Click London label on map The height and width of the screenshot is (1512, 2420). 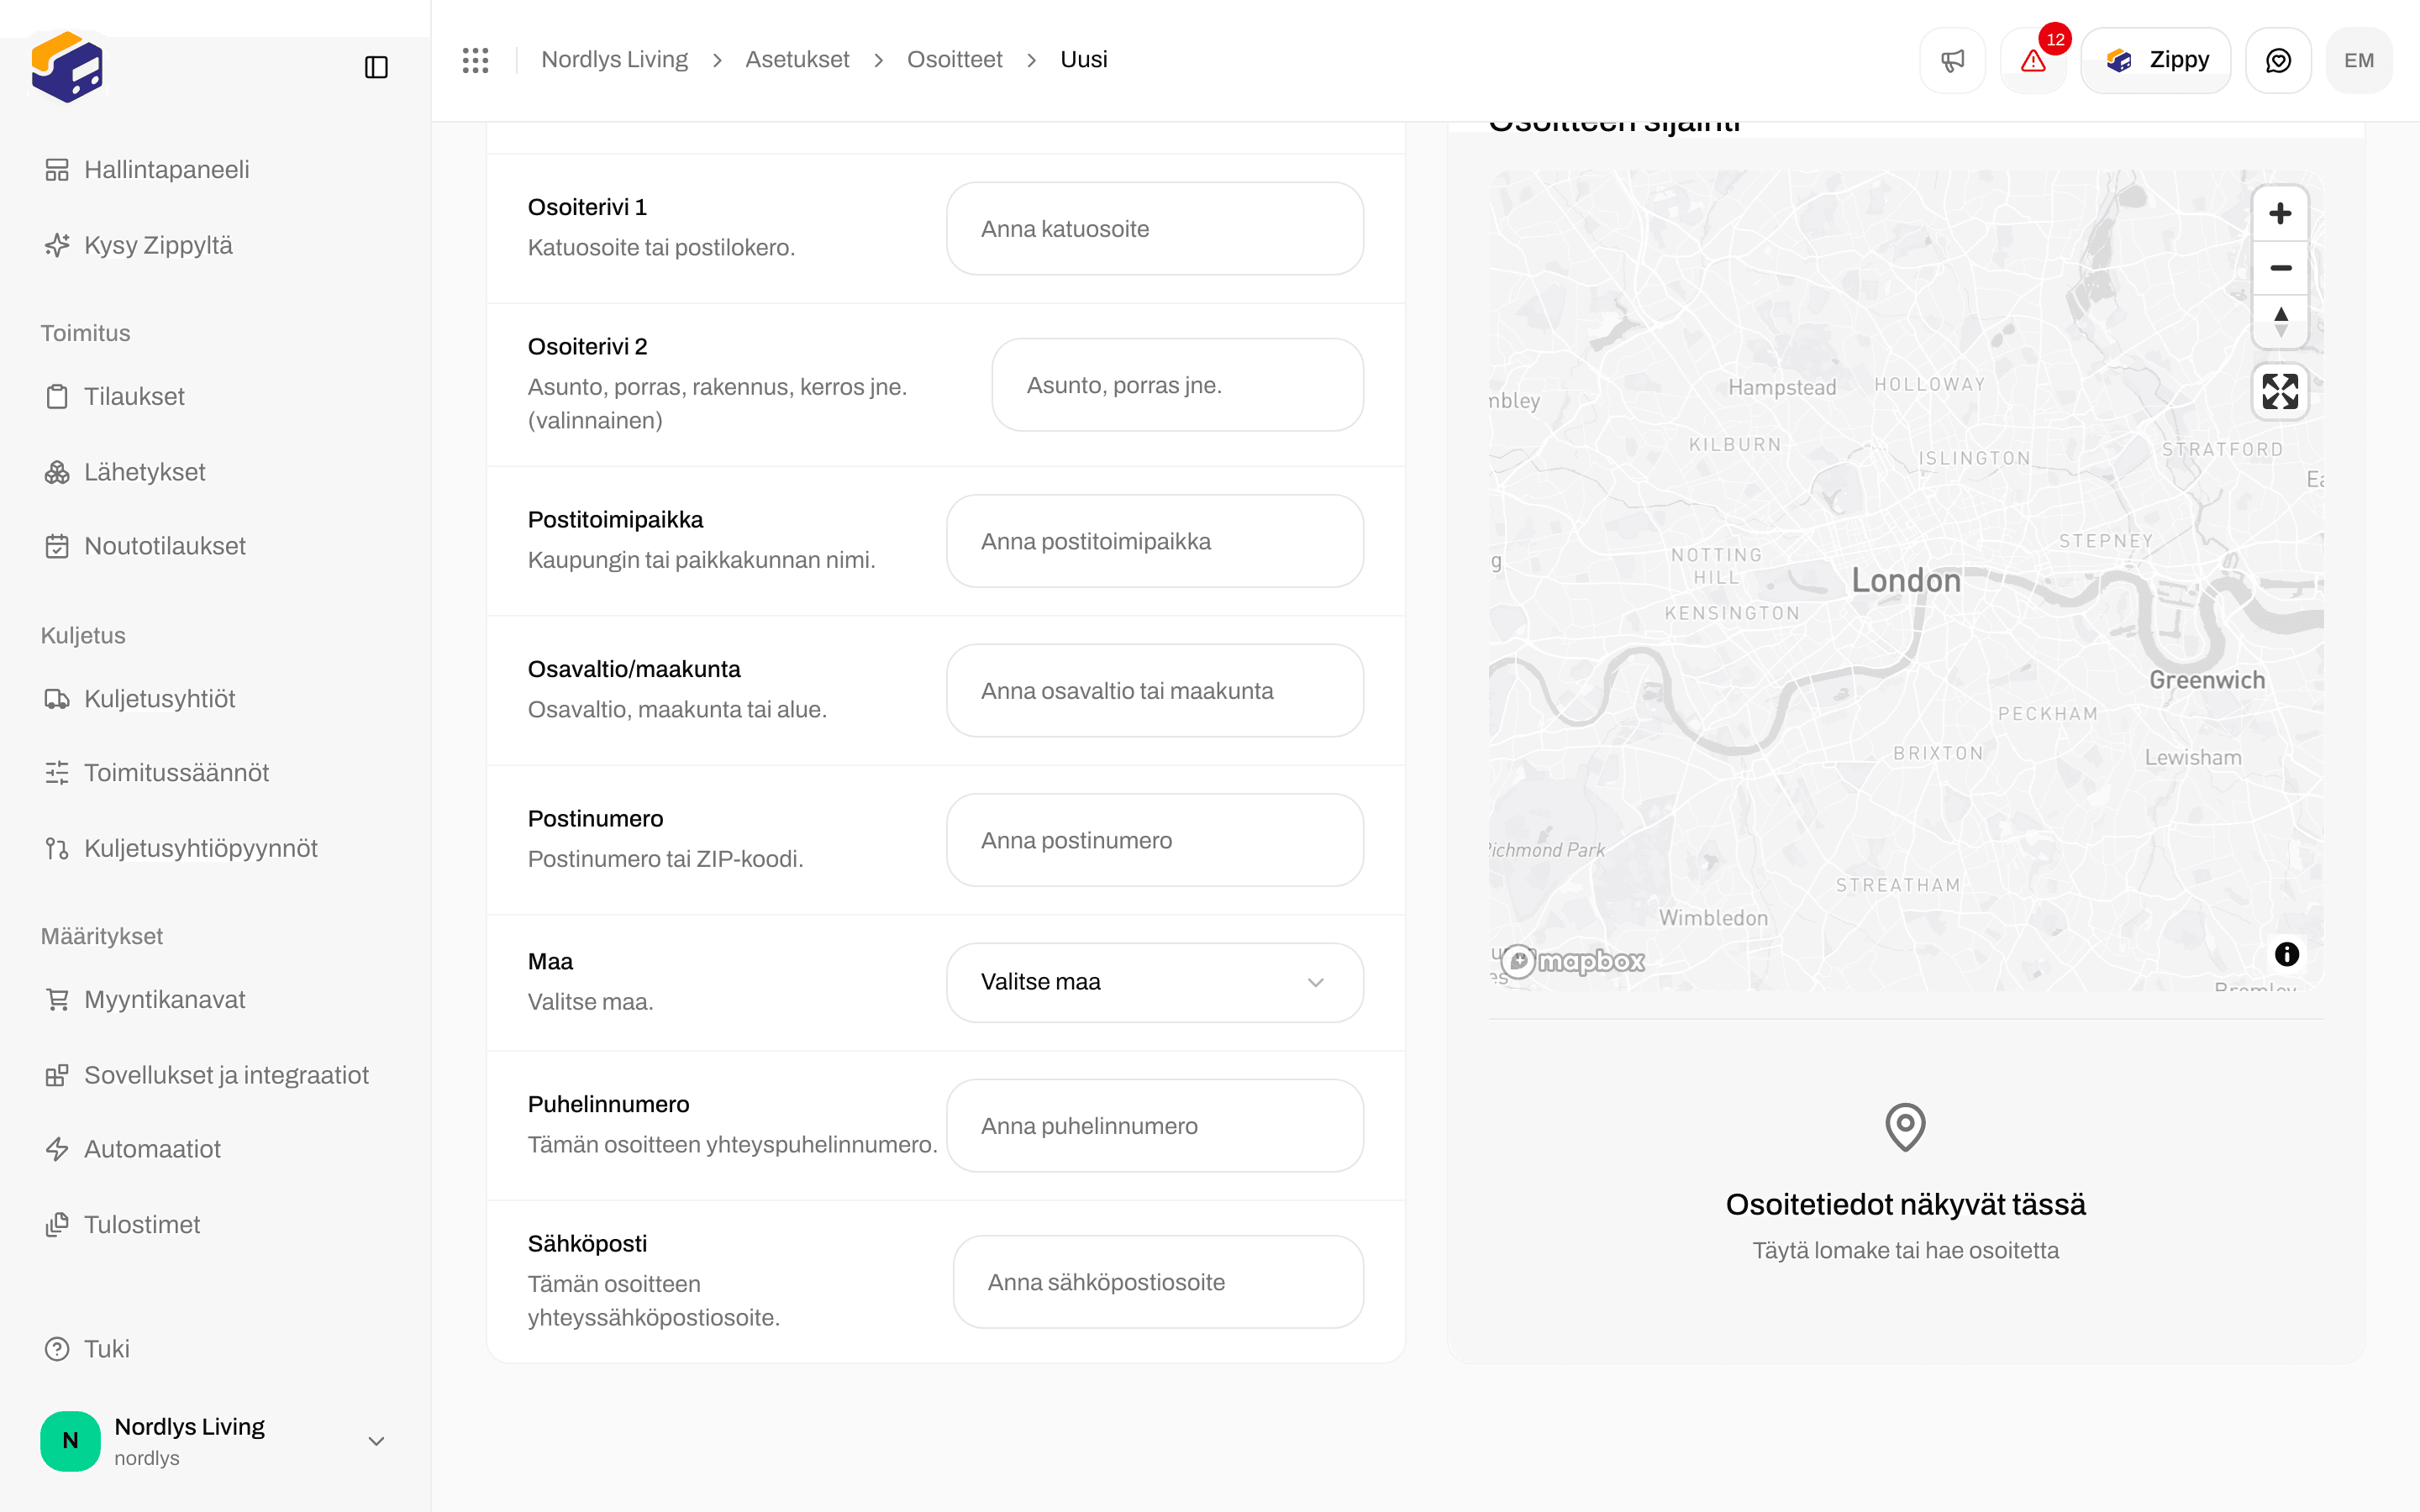[1906, 581]
